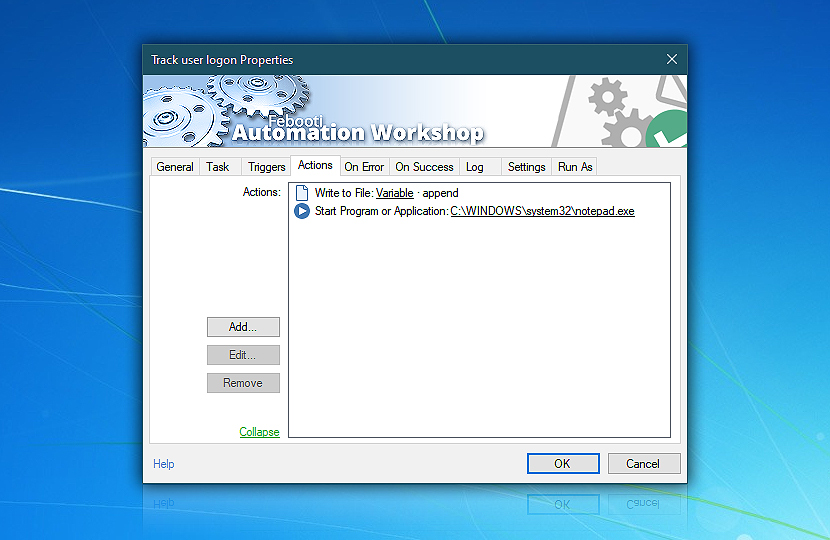Close the Track user logon Properties dialog
This screenshot has height=540, width=830.
point(672,59)
